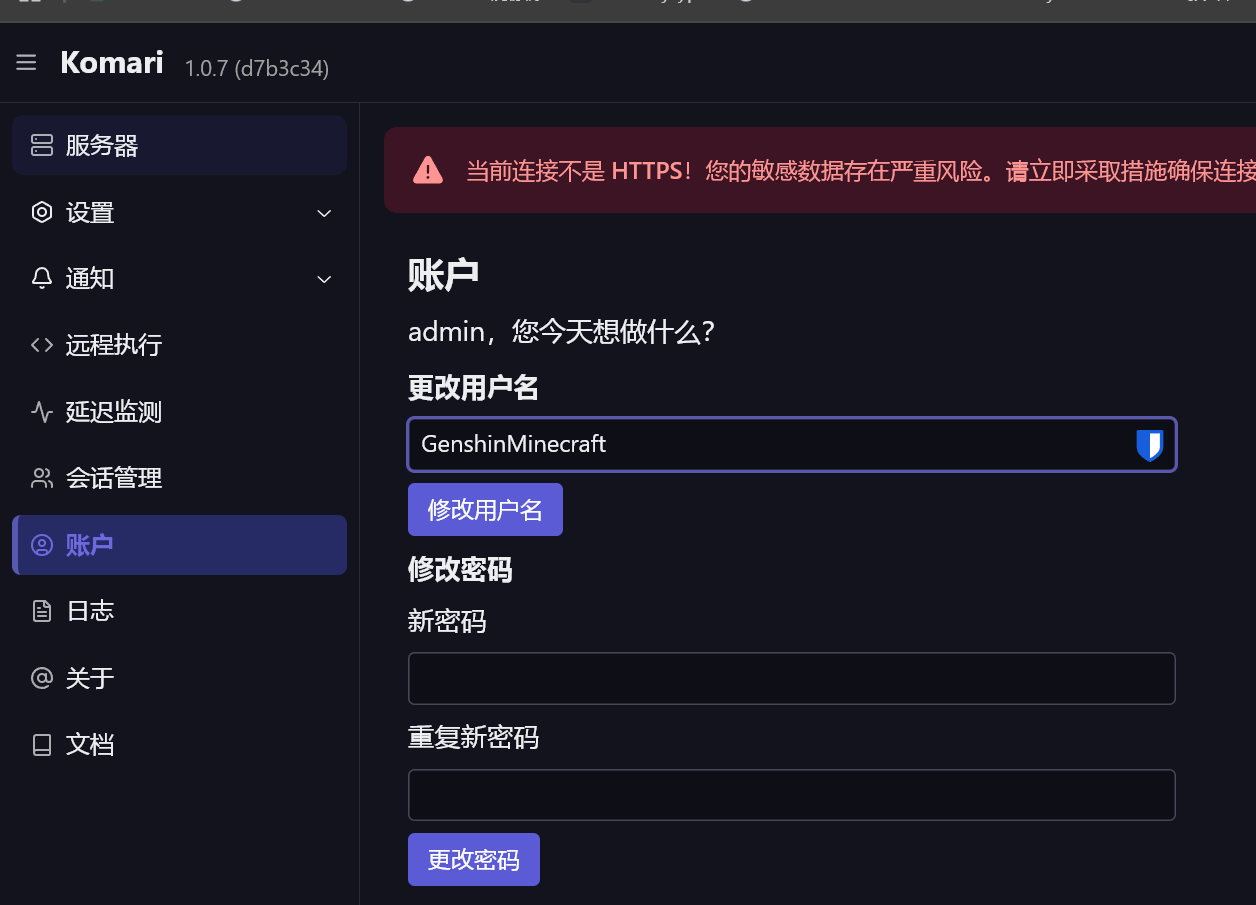The width and height of the screenshot is (1256, 905).
Task: Click the hamburger menu next to Komari logo
Action: [x=26, y=62]
